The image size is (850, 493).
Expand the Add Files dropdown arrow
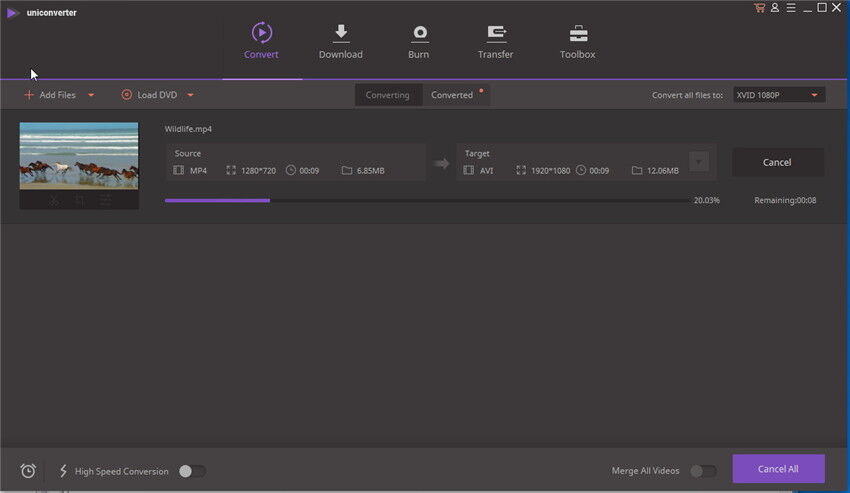91,95
